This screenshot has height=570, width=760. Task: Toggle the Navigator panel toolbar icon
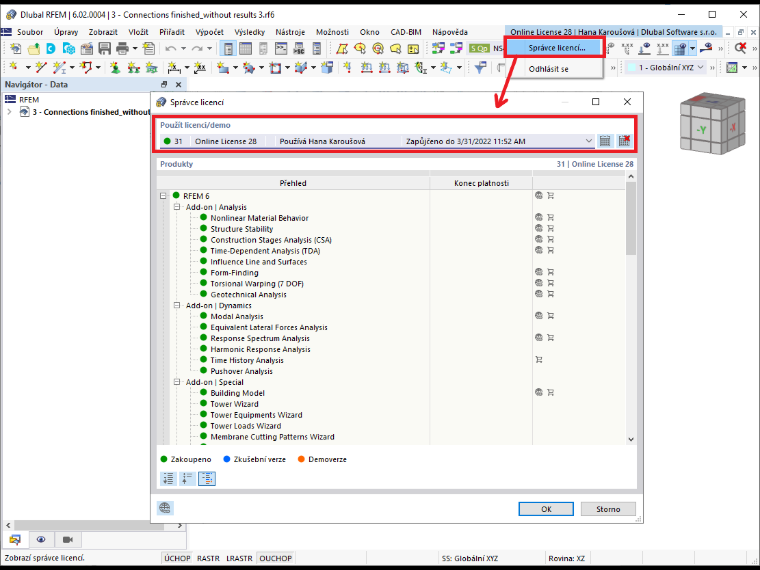(x=228, y=48)
